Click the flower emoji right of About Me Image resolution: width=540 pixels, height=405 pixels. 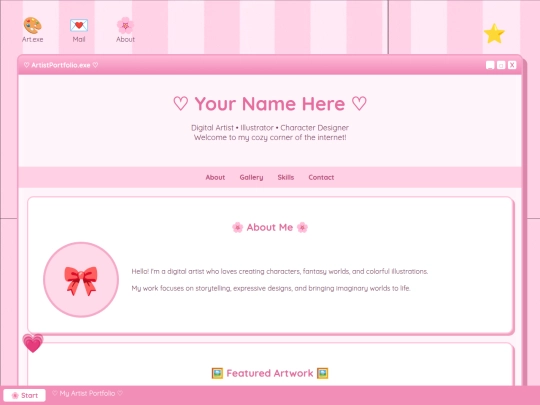[302, 227]
